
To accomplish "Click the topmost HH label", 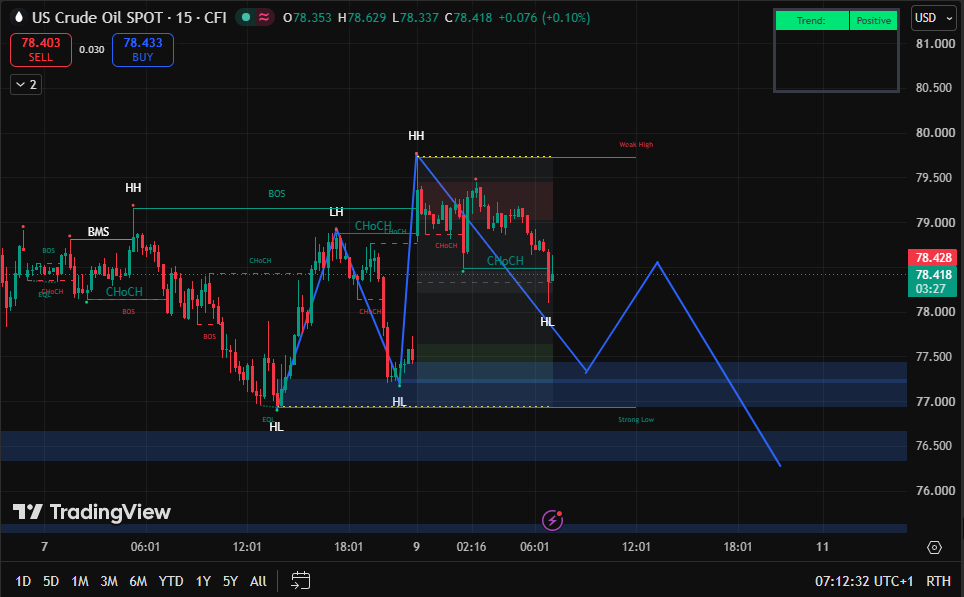I will (416, 136).
